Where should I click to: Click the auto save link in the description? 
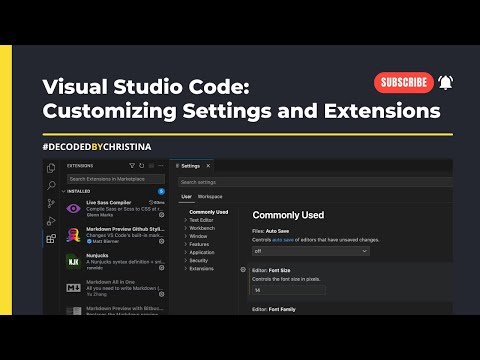pos(283,240)
